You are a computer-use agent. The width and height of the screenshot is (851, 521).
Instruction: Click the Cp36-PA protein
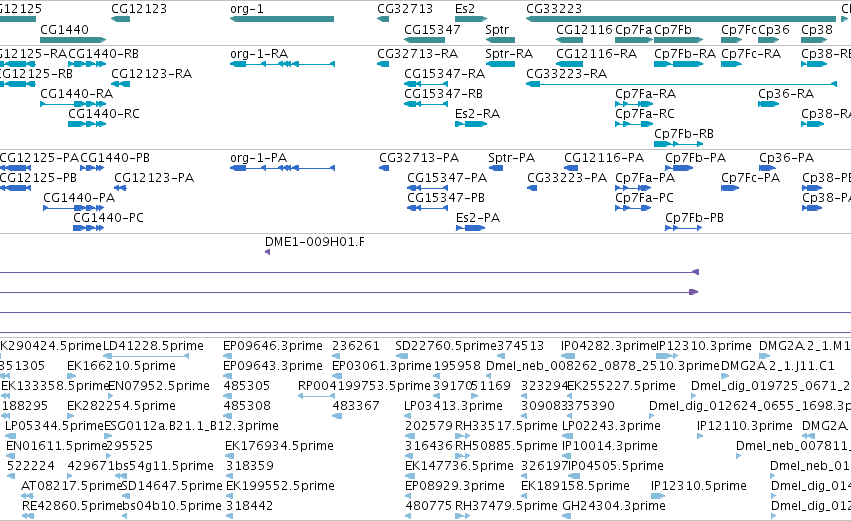point(786,157)
